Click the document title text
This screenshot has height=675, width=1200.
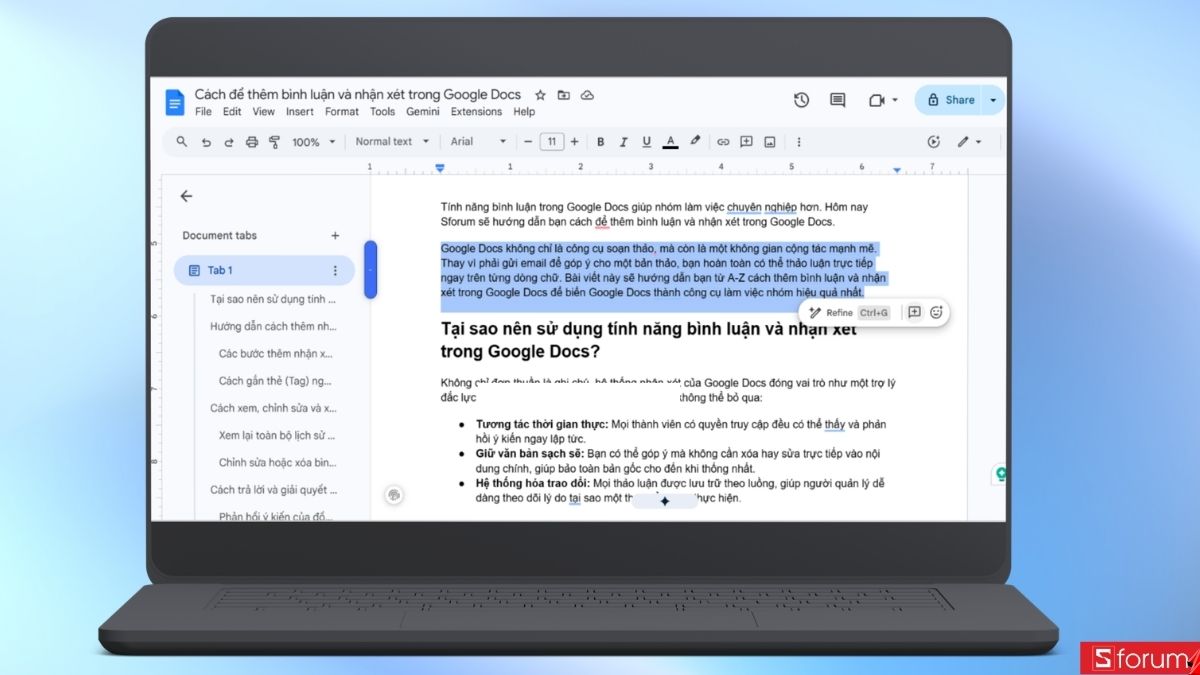[x=357, y=95]
